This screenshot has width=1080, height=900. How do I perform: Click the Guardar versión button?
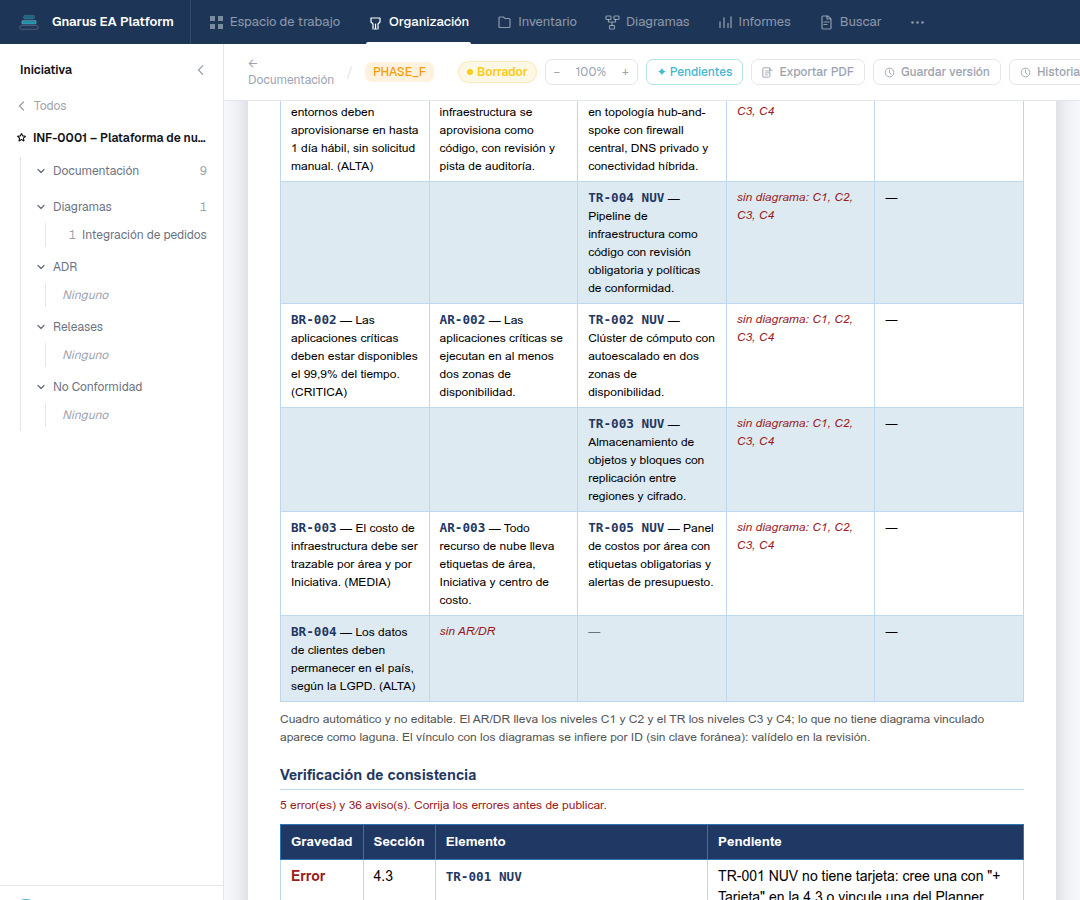click(937, 72)
